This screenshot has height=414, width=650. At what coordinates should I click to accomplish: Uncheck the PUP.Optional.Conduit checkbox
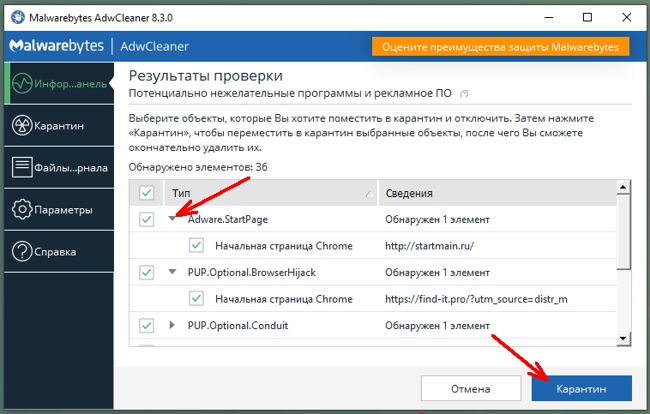(x=146, y=325)
